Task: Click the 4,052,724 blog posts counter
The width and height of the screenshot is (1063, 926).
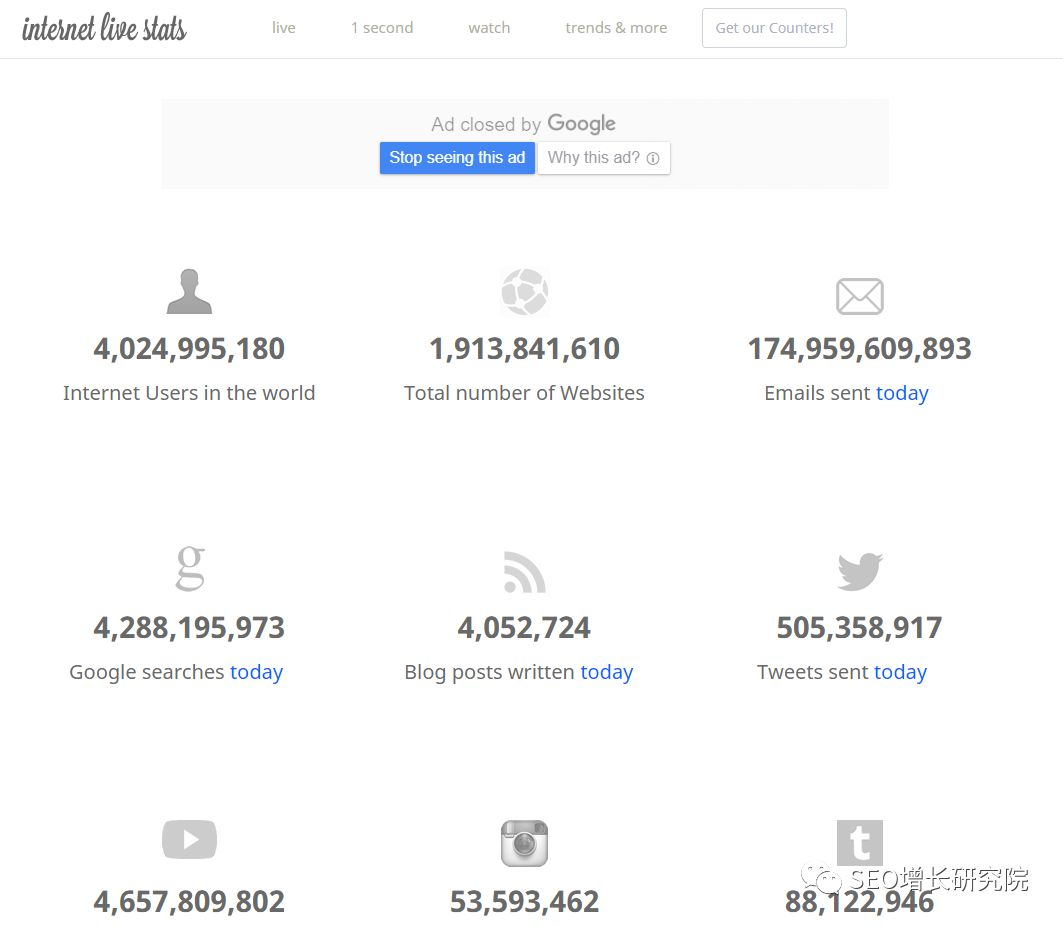Action: pyautogui.click(x=524, y=628)
